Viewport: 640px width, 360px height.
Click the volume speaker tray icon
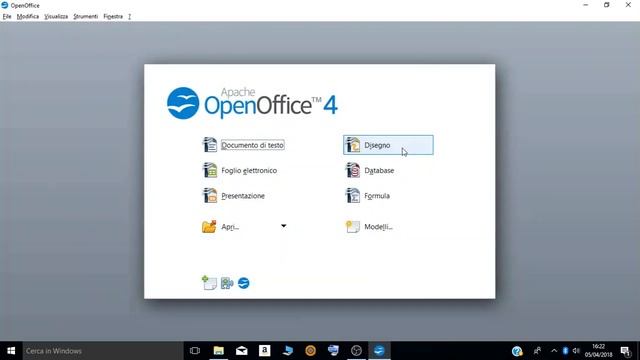point(576,351)
